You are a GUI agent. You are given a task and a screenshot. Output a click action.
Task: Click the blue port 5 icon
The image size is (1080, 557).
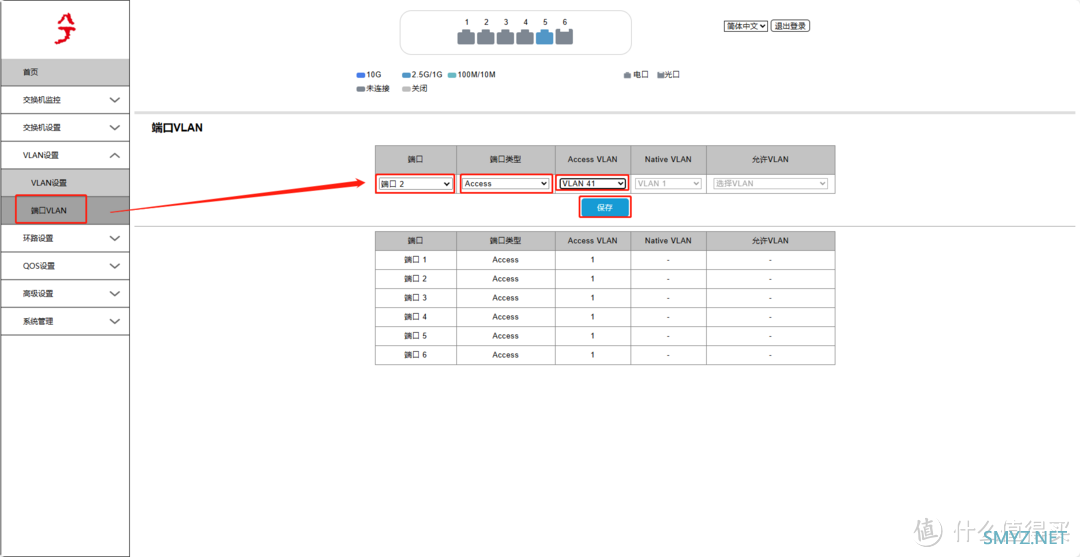tap(545, 37)
